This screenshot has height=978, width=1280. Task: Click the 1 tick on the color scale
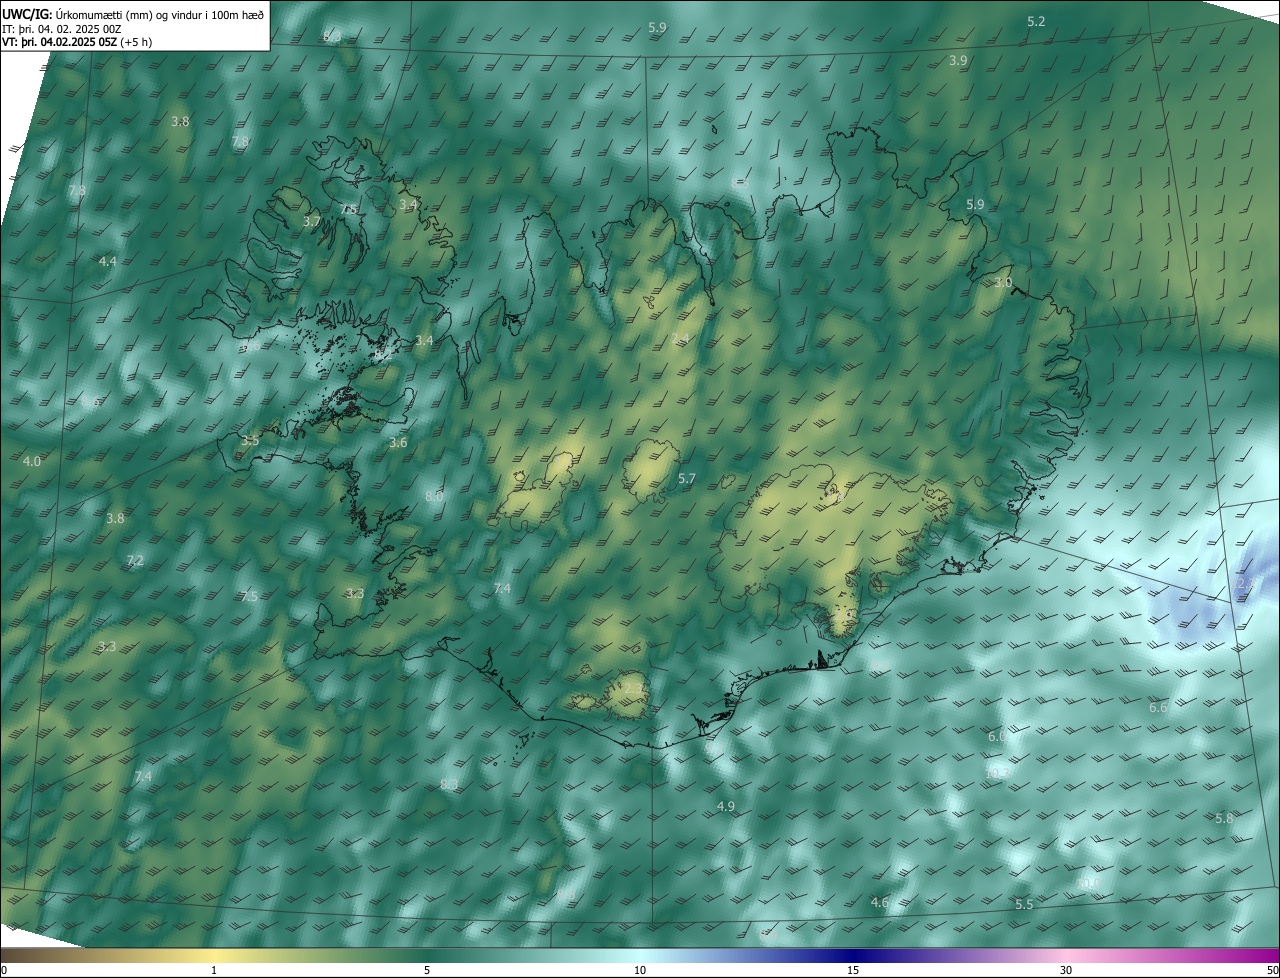214,970
